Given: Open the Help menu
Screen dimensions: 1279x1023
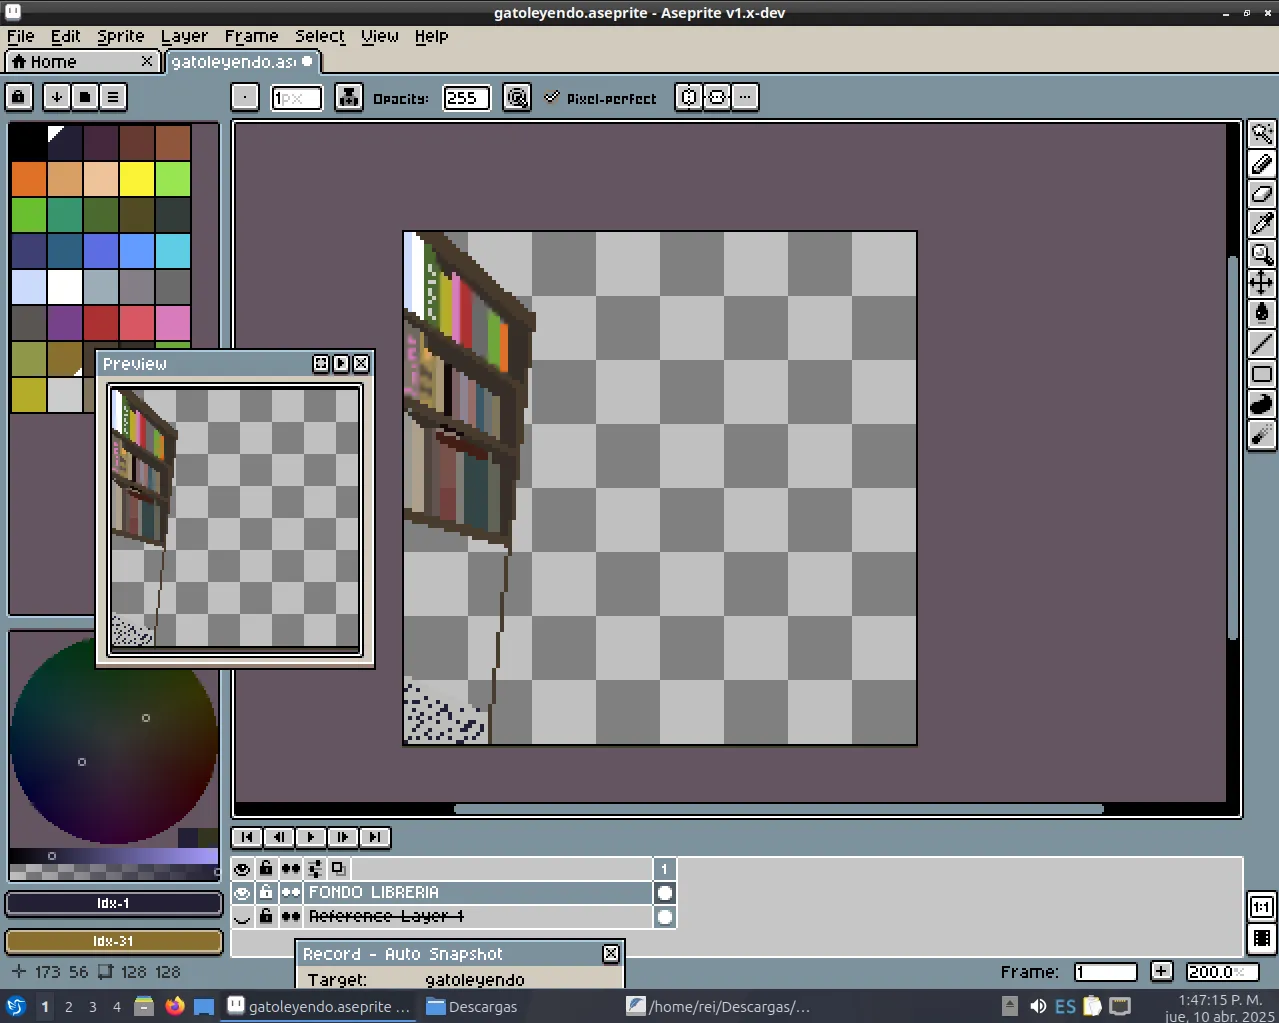Looking at the screenshot, I should [x=431, y=36].
